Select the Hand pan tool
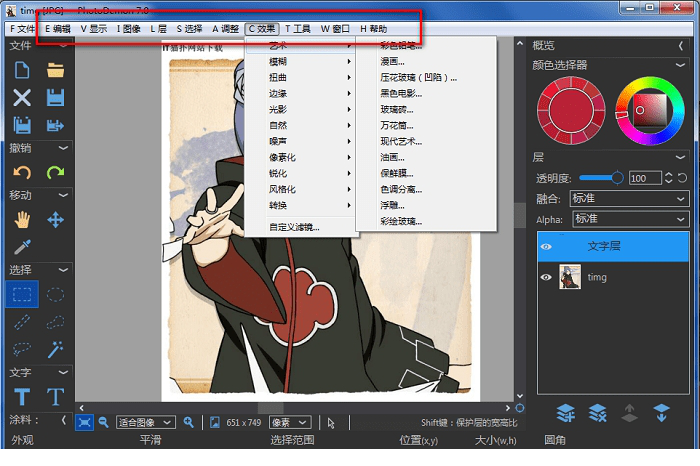The image size is (700, 466). click(22, 220)
